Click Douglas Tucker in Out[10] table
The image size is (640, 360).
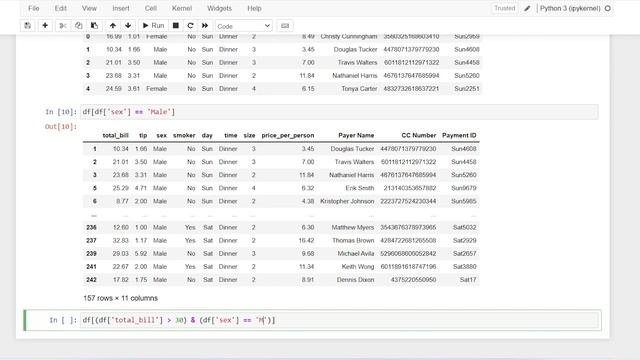point(352,149)
